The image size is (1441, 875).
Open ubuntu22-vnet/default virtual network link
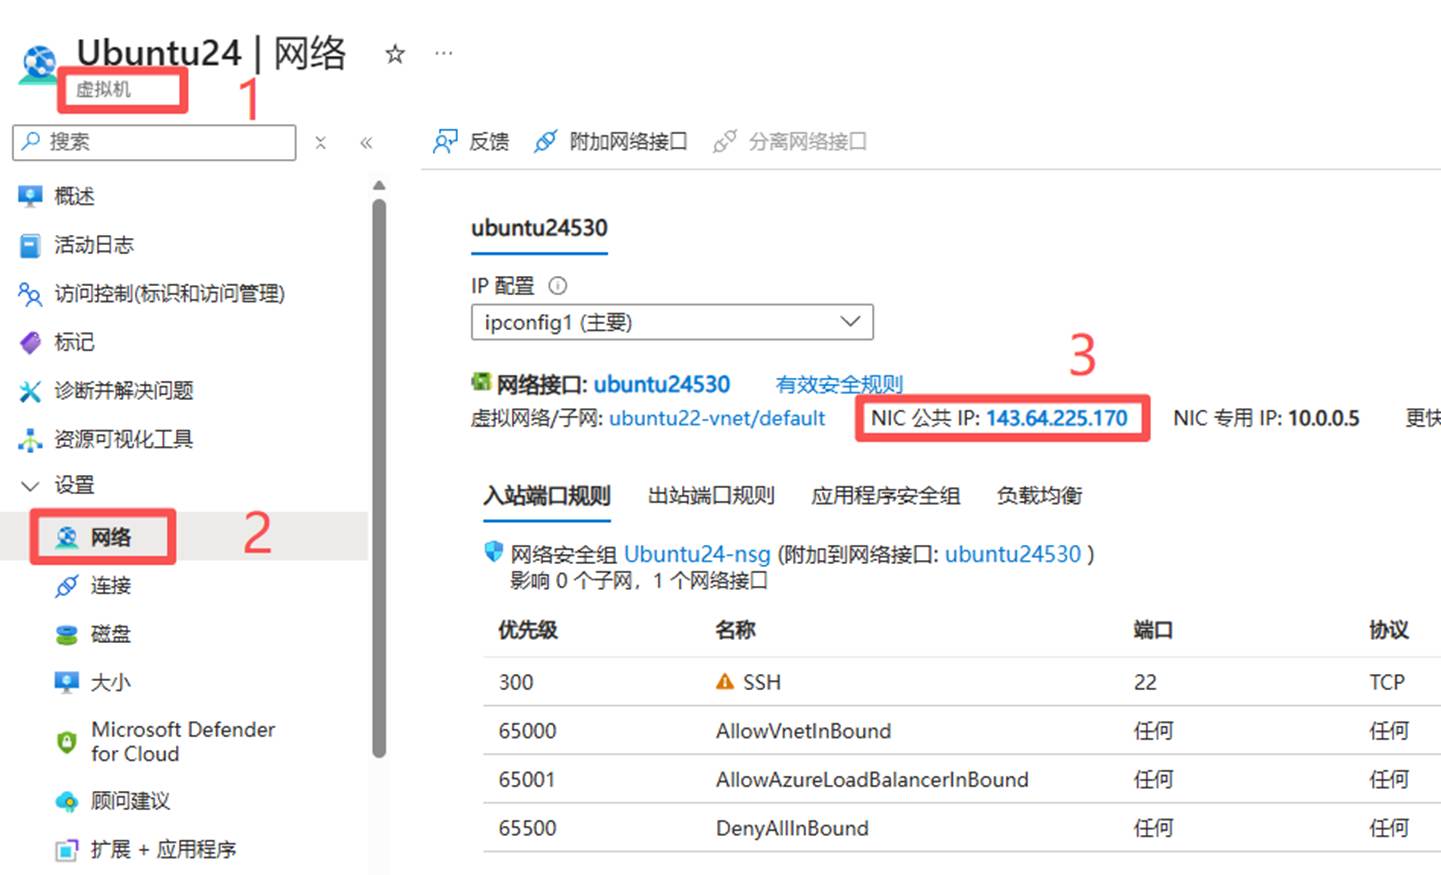click(x=717, y=418)
